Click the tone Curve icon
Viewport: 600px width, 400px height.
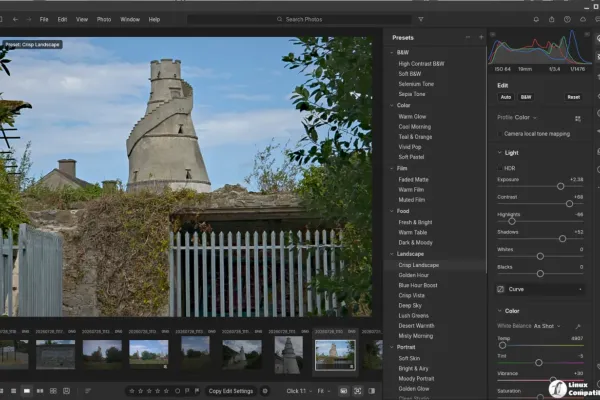click(x=500, y=289)
